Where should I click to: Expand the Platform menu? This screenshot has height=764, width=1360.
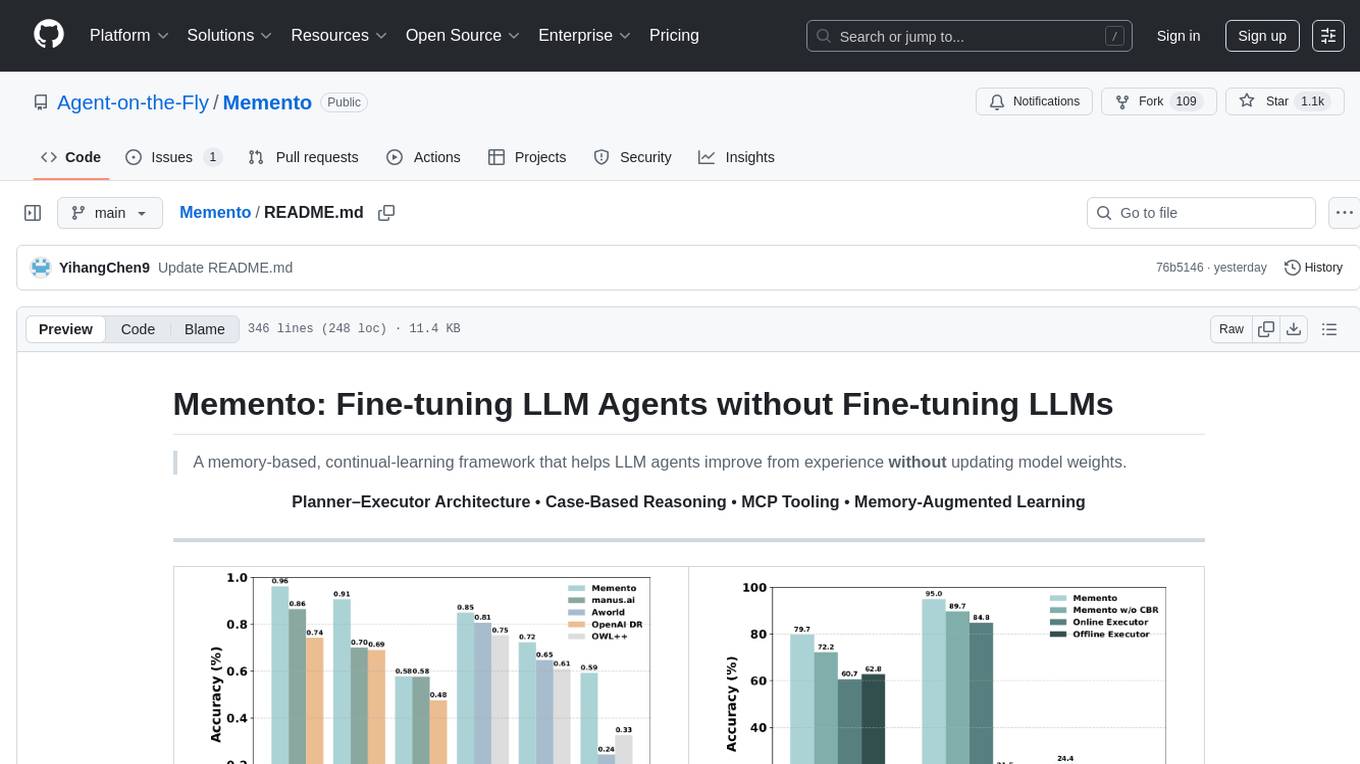pyautogui.click(x=129, y=35)
